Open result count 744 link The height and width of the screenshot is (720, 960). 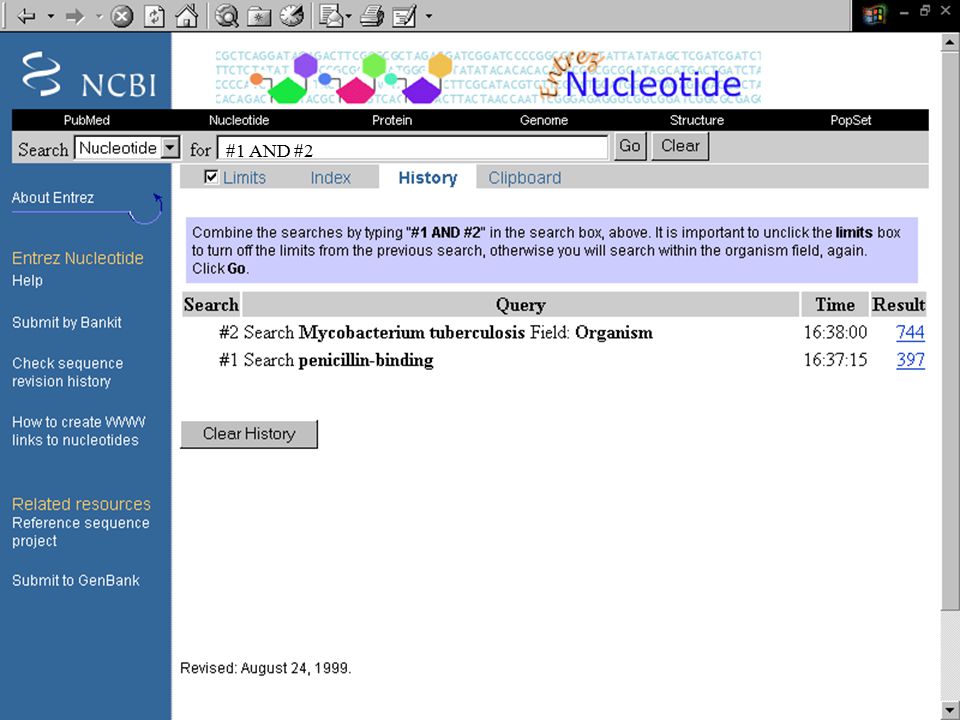pyautogui.click(x=910, y=332)
